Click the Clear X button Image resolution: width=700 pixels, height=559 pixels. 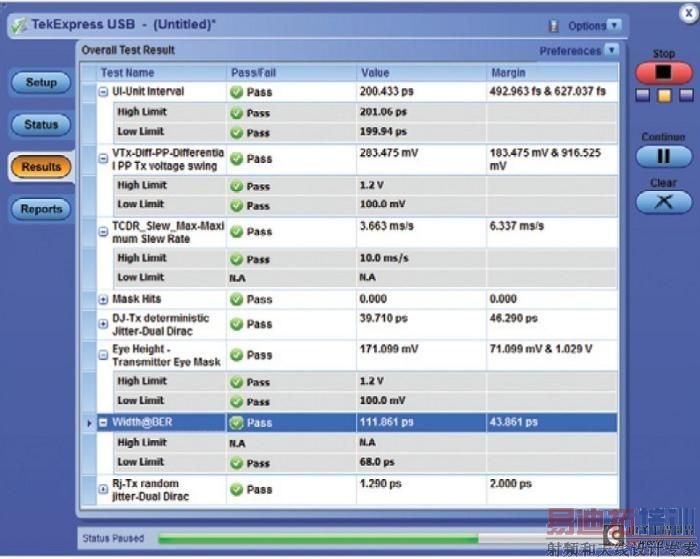pyautogui.click(x=664, y=202)
